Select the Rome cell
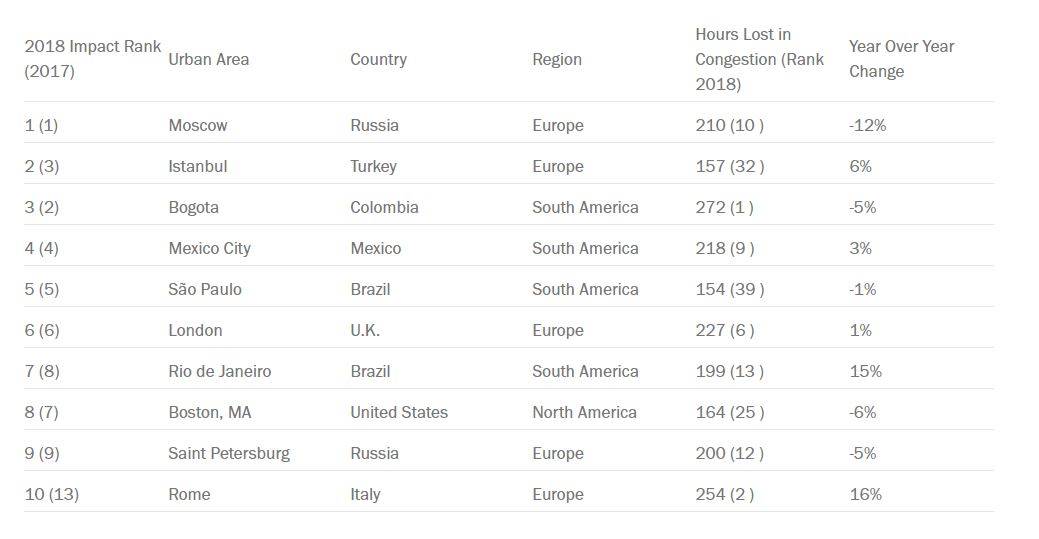This screenshot has width=1039, height=539. point(189,495)
